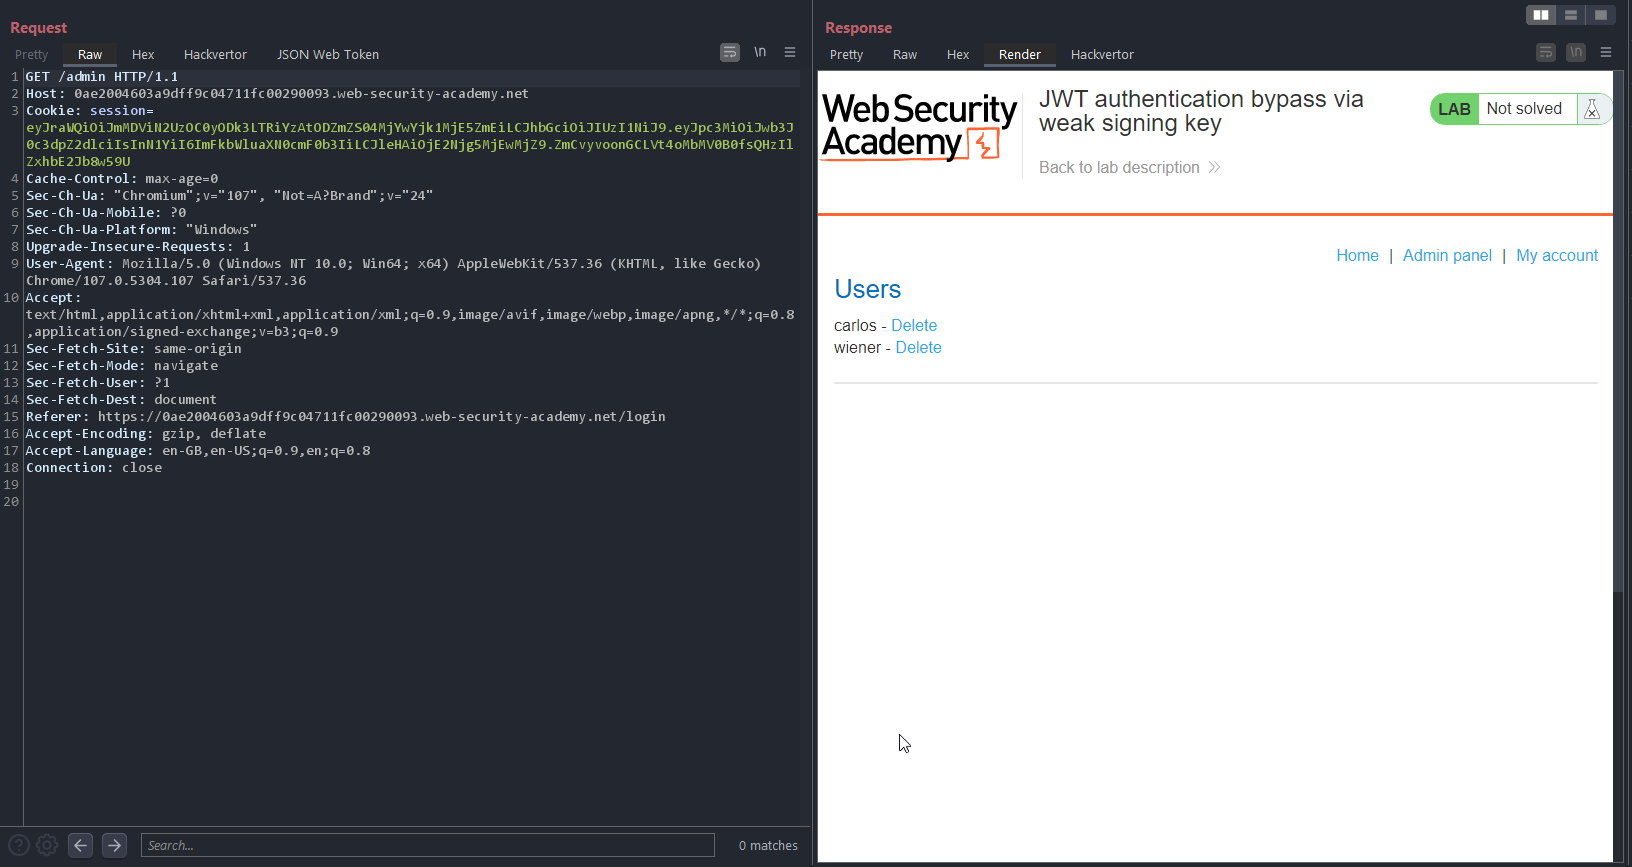The image size is (1632, 867).
Task: Click the search help question mark icon
Action: click(18, 845)
